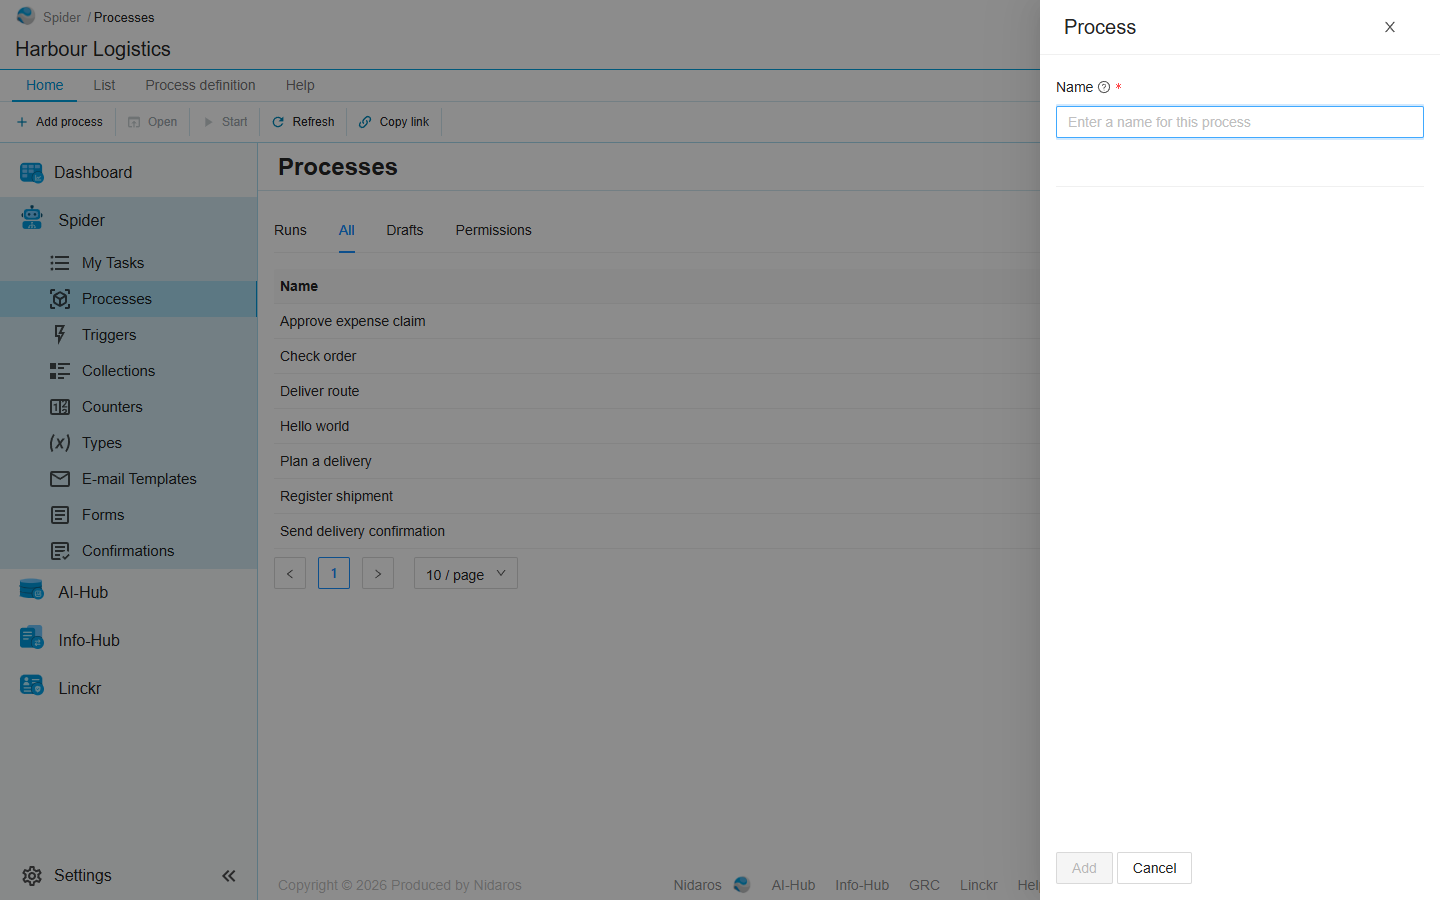Screen dimensions: 1440x900
Task: Click the Triggers lightning icon
Action: (60, 334)
